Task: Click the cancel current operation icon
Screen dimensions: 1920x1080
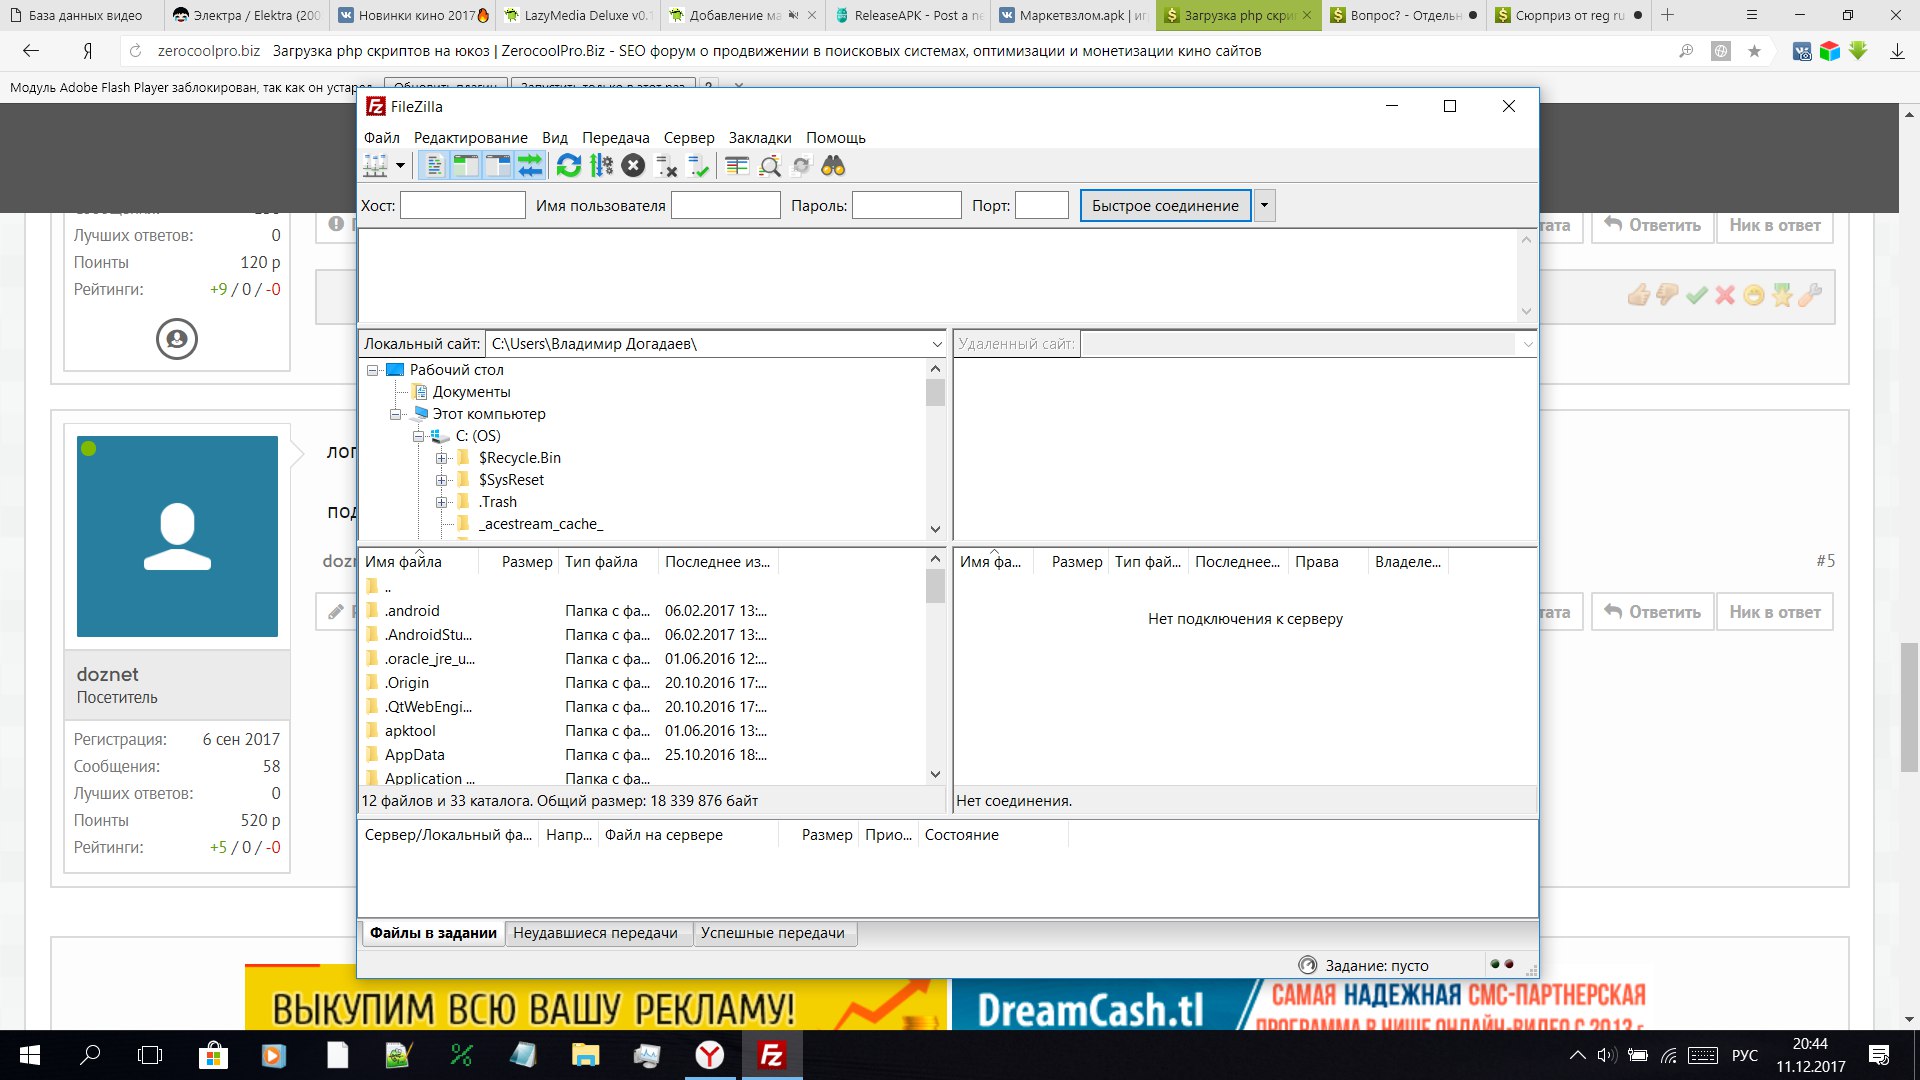Action: point(633,166)
